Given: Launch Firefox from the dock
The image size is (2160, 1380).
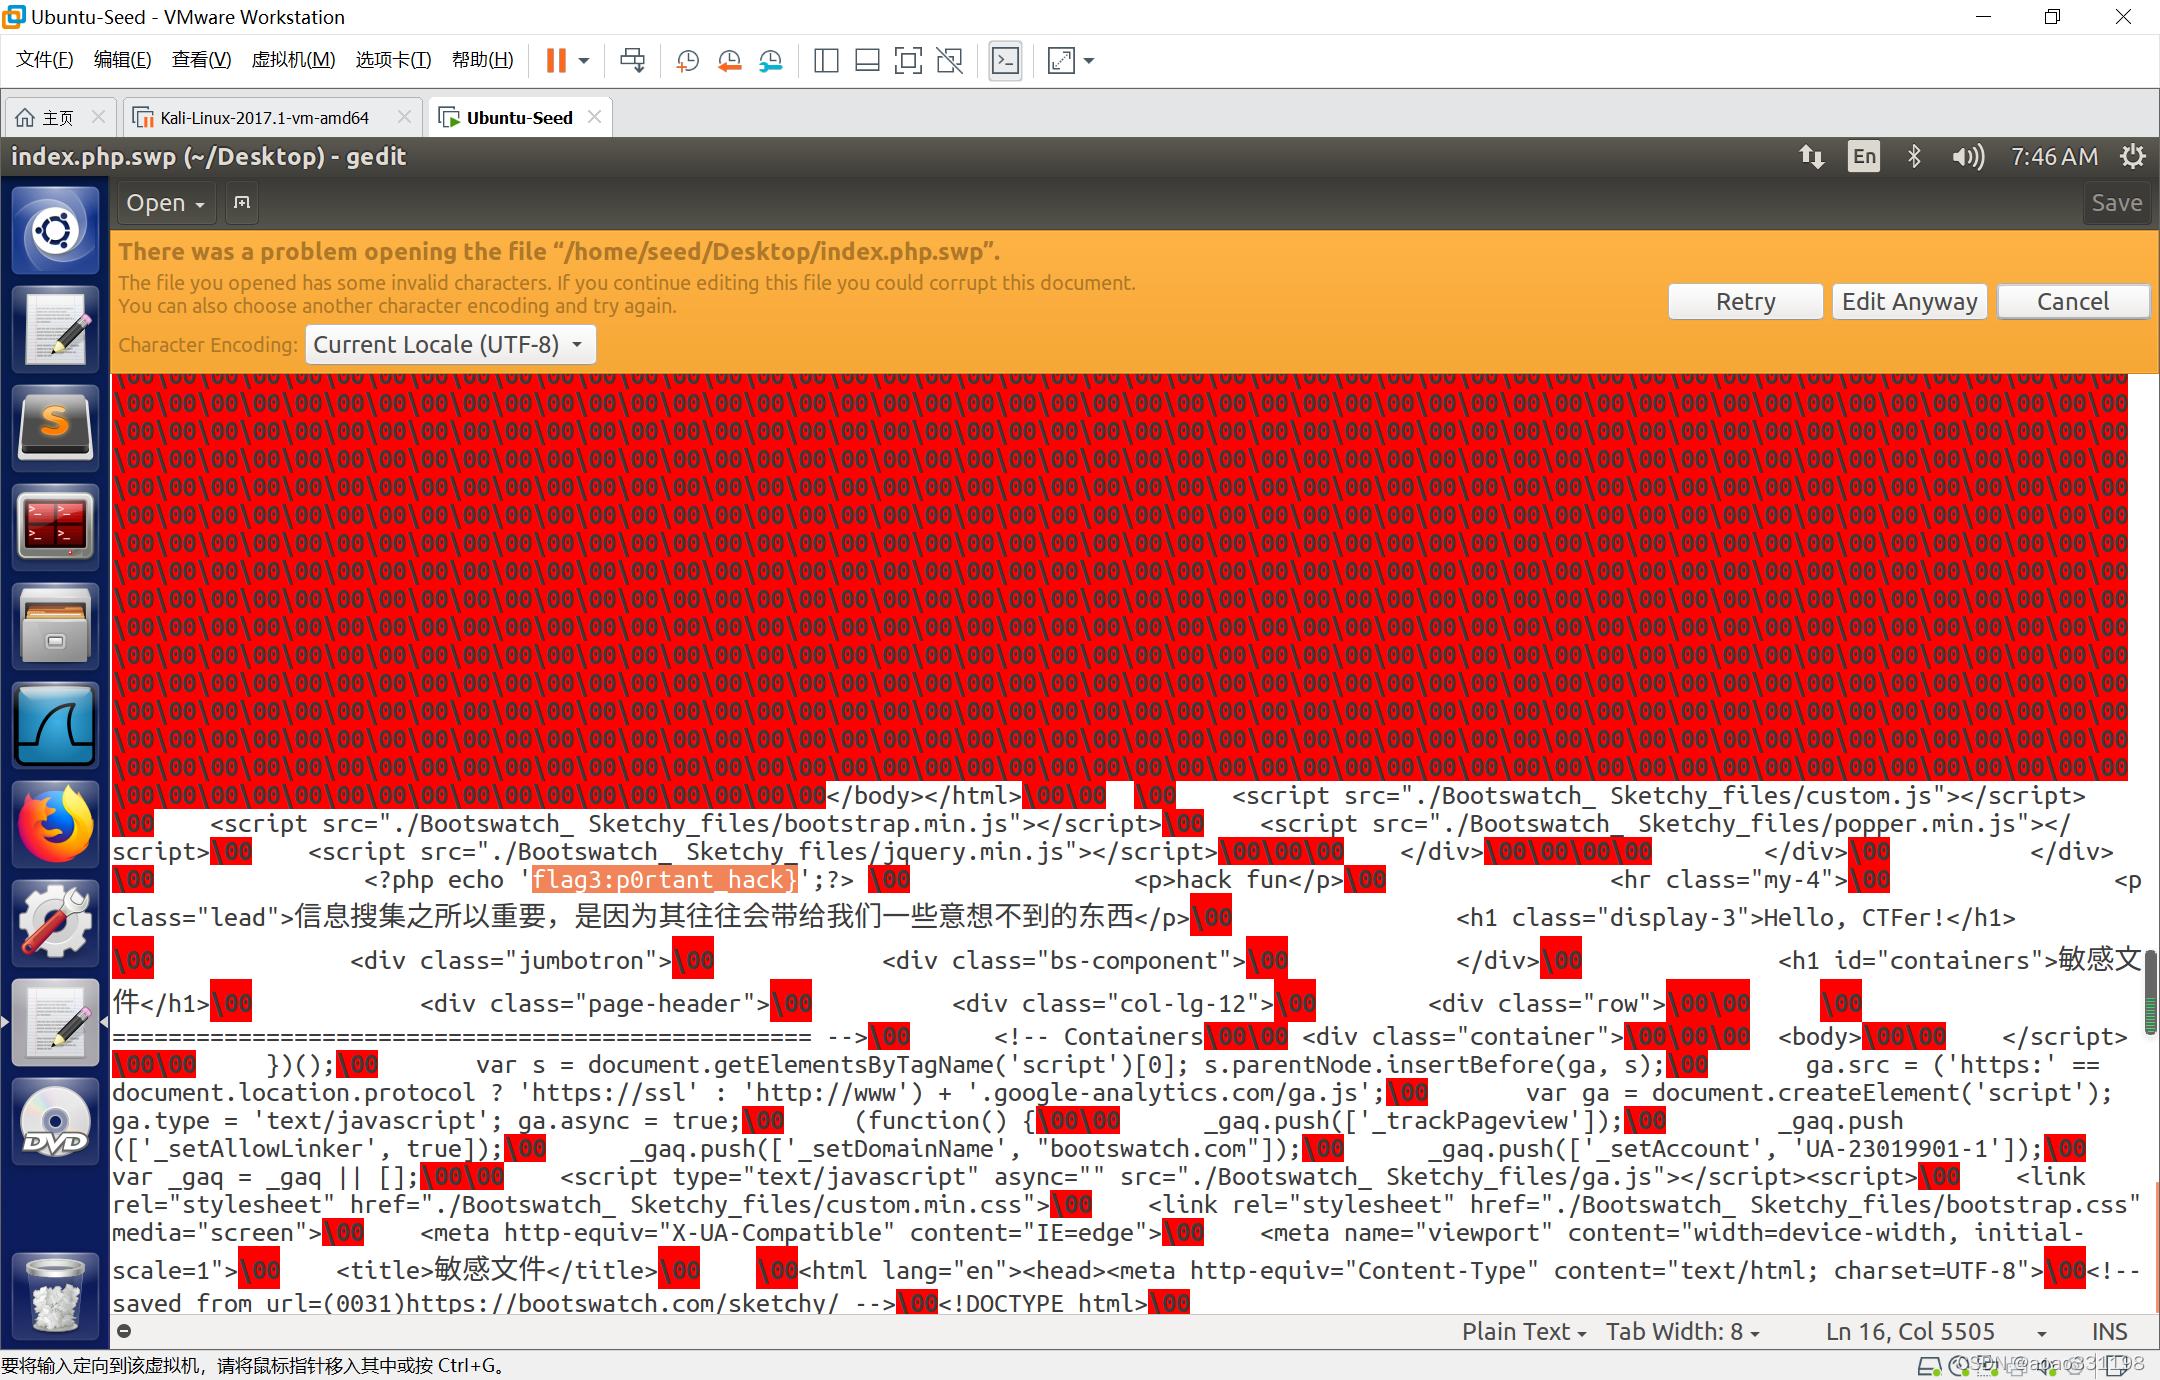Looking at the screenshot, I should (55, 823).
